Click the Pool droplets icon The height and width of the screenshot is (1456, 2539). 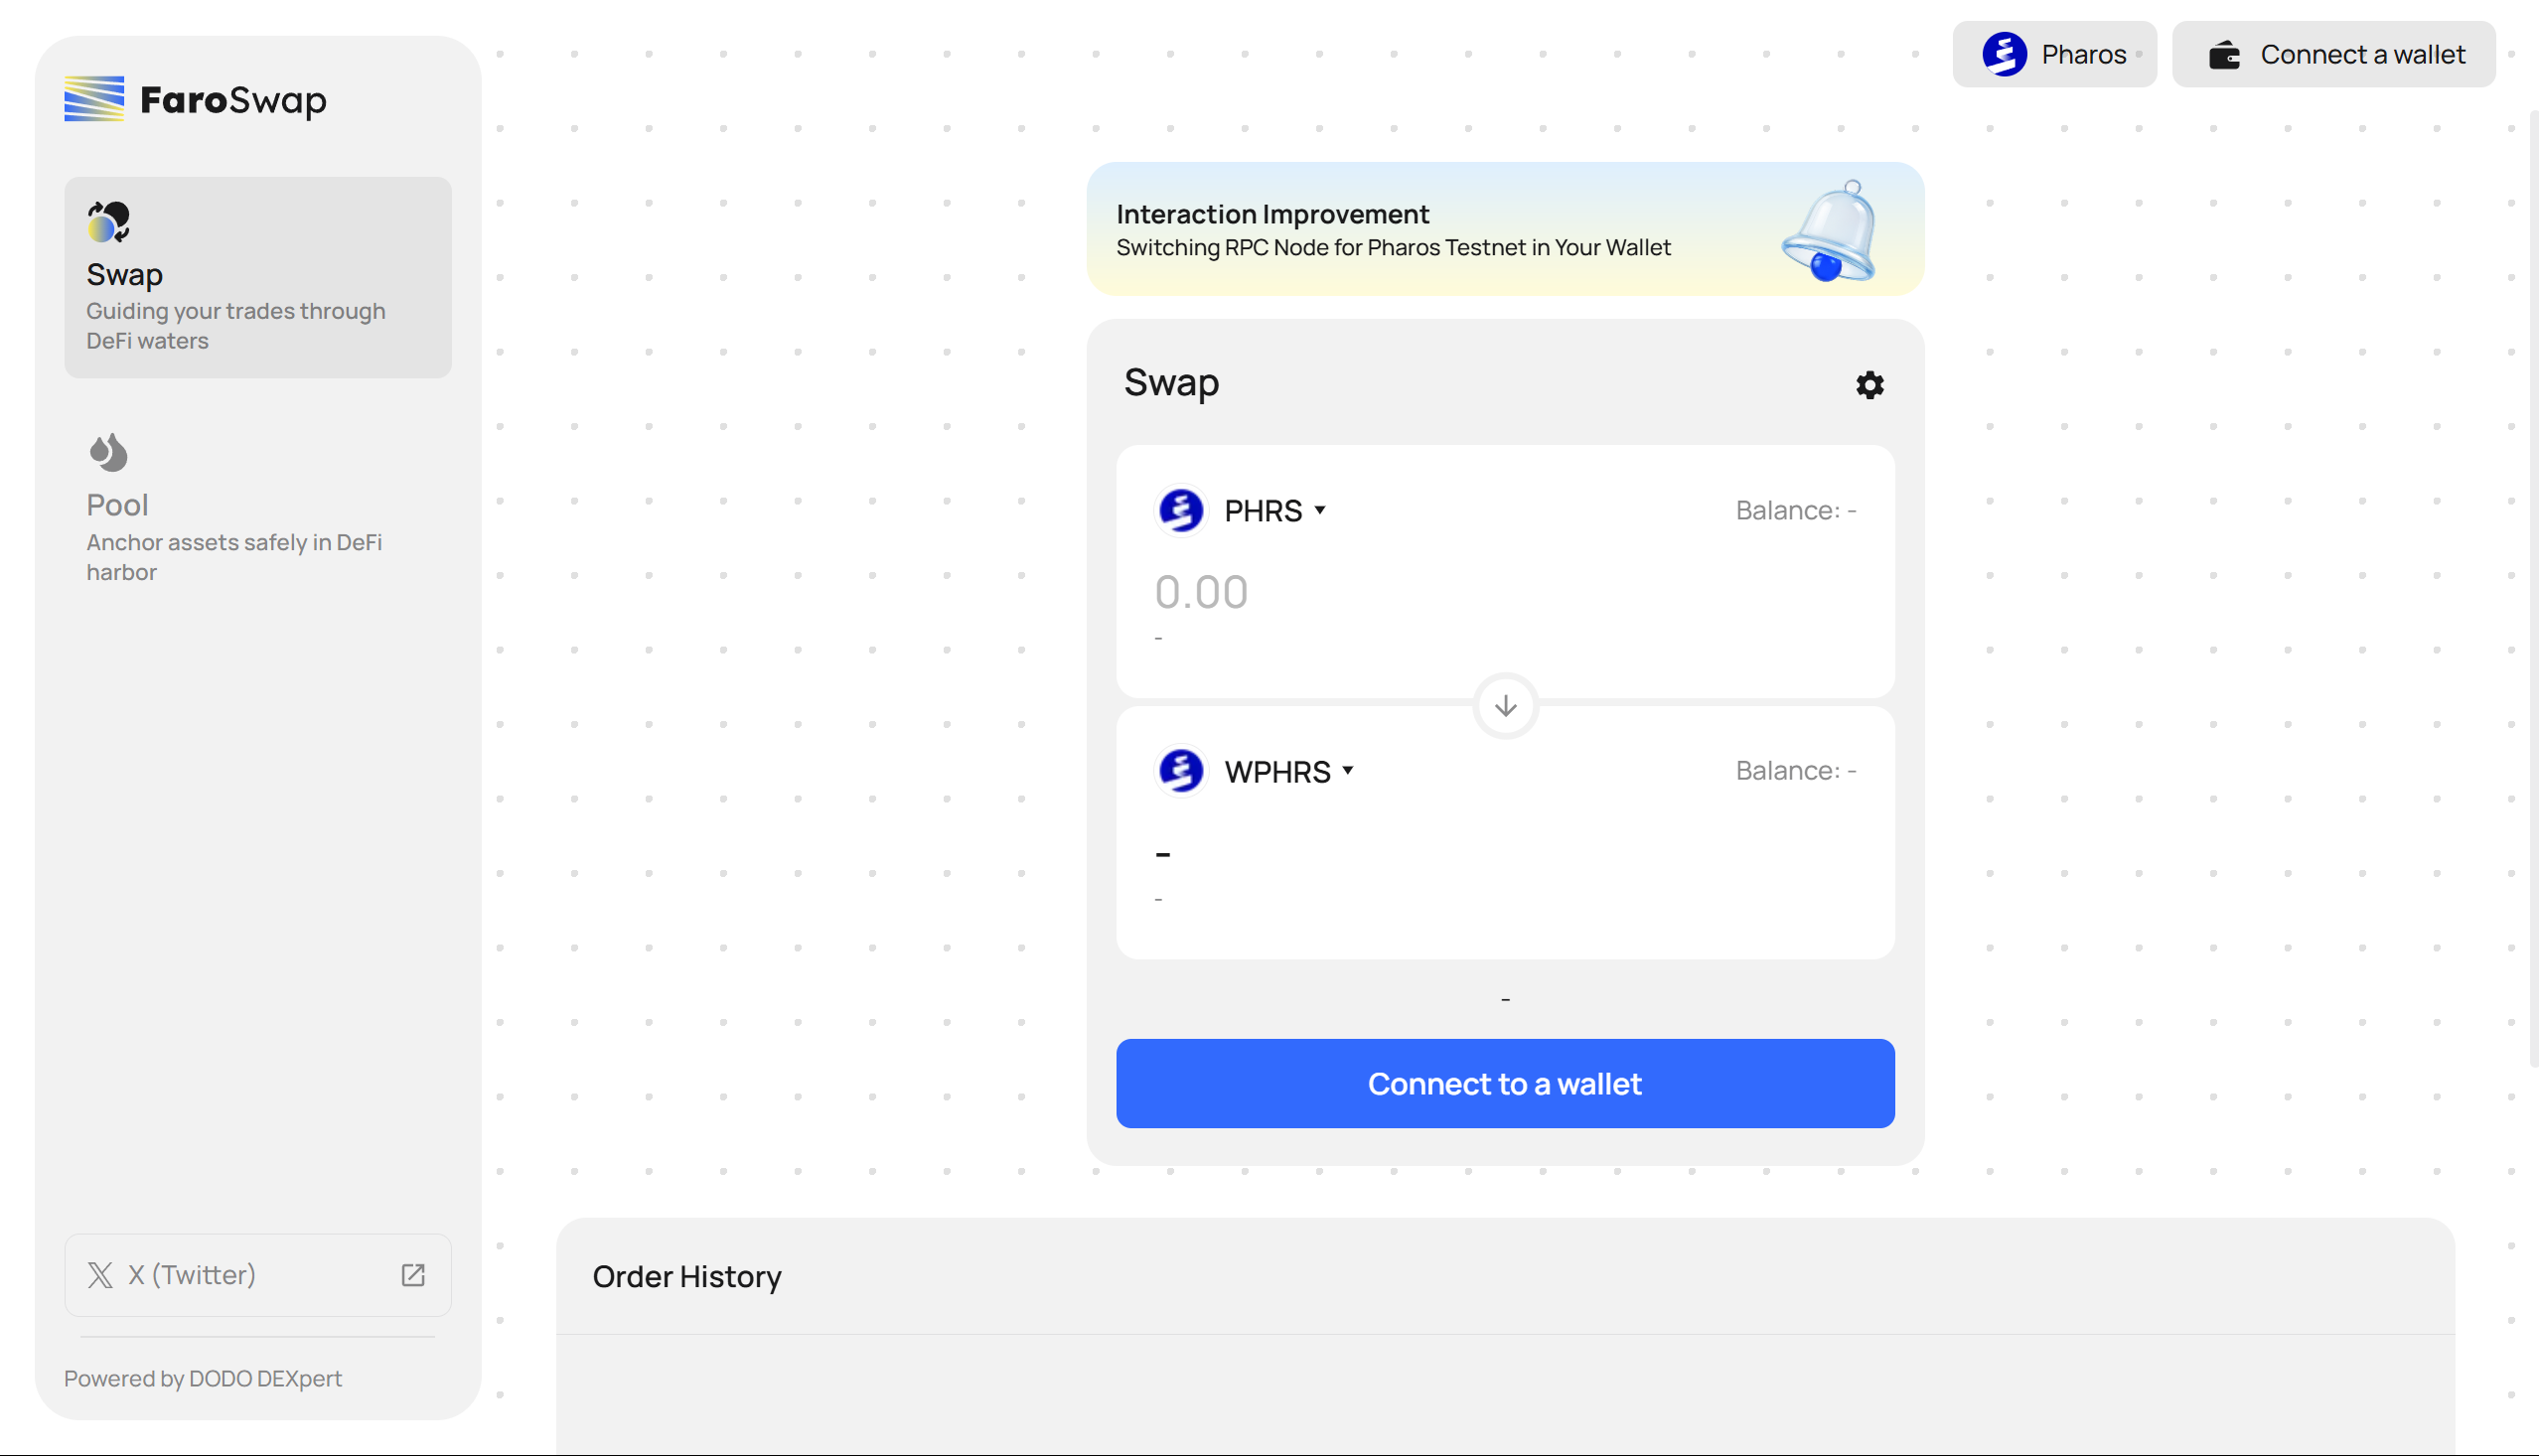(x=109, y=452)
